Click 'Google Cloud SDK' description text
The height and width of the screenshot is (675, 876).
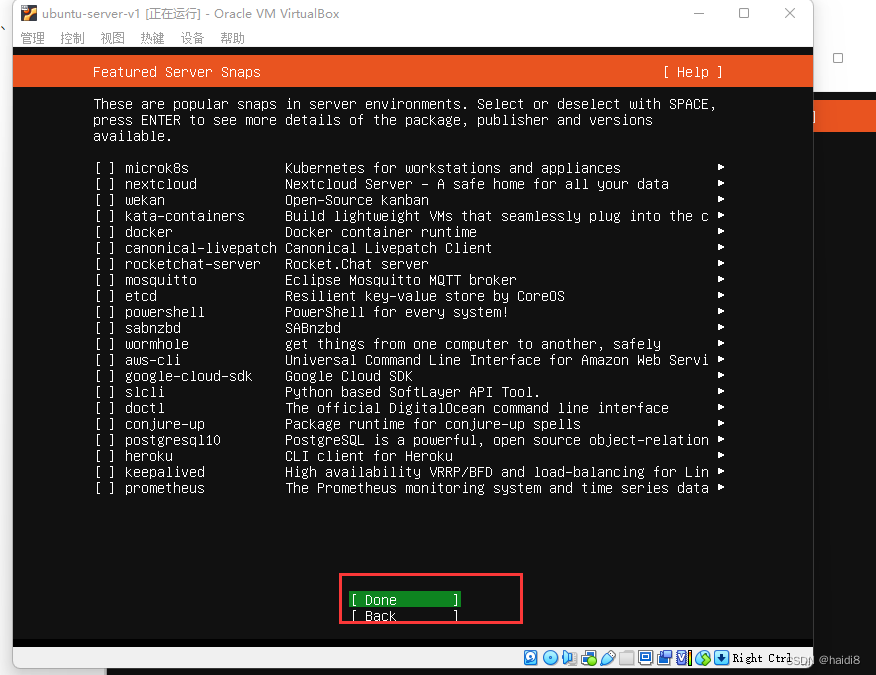point(349,377)
